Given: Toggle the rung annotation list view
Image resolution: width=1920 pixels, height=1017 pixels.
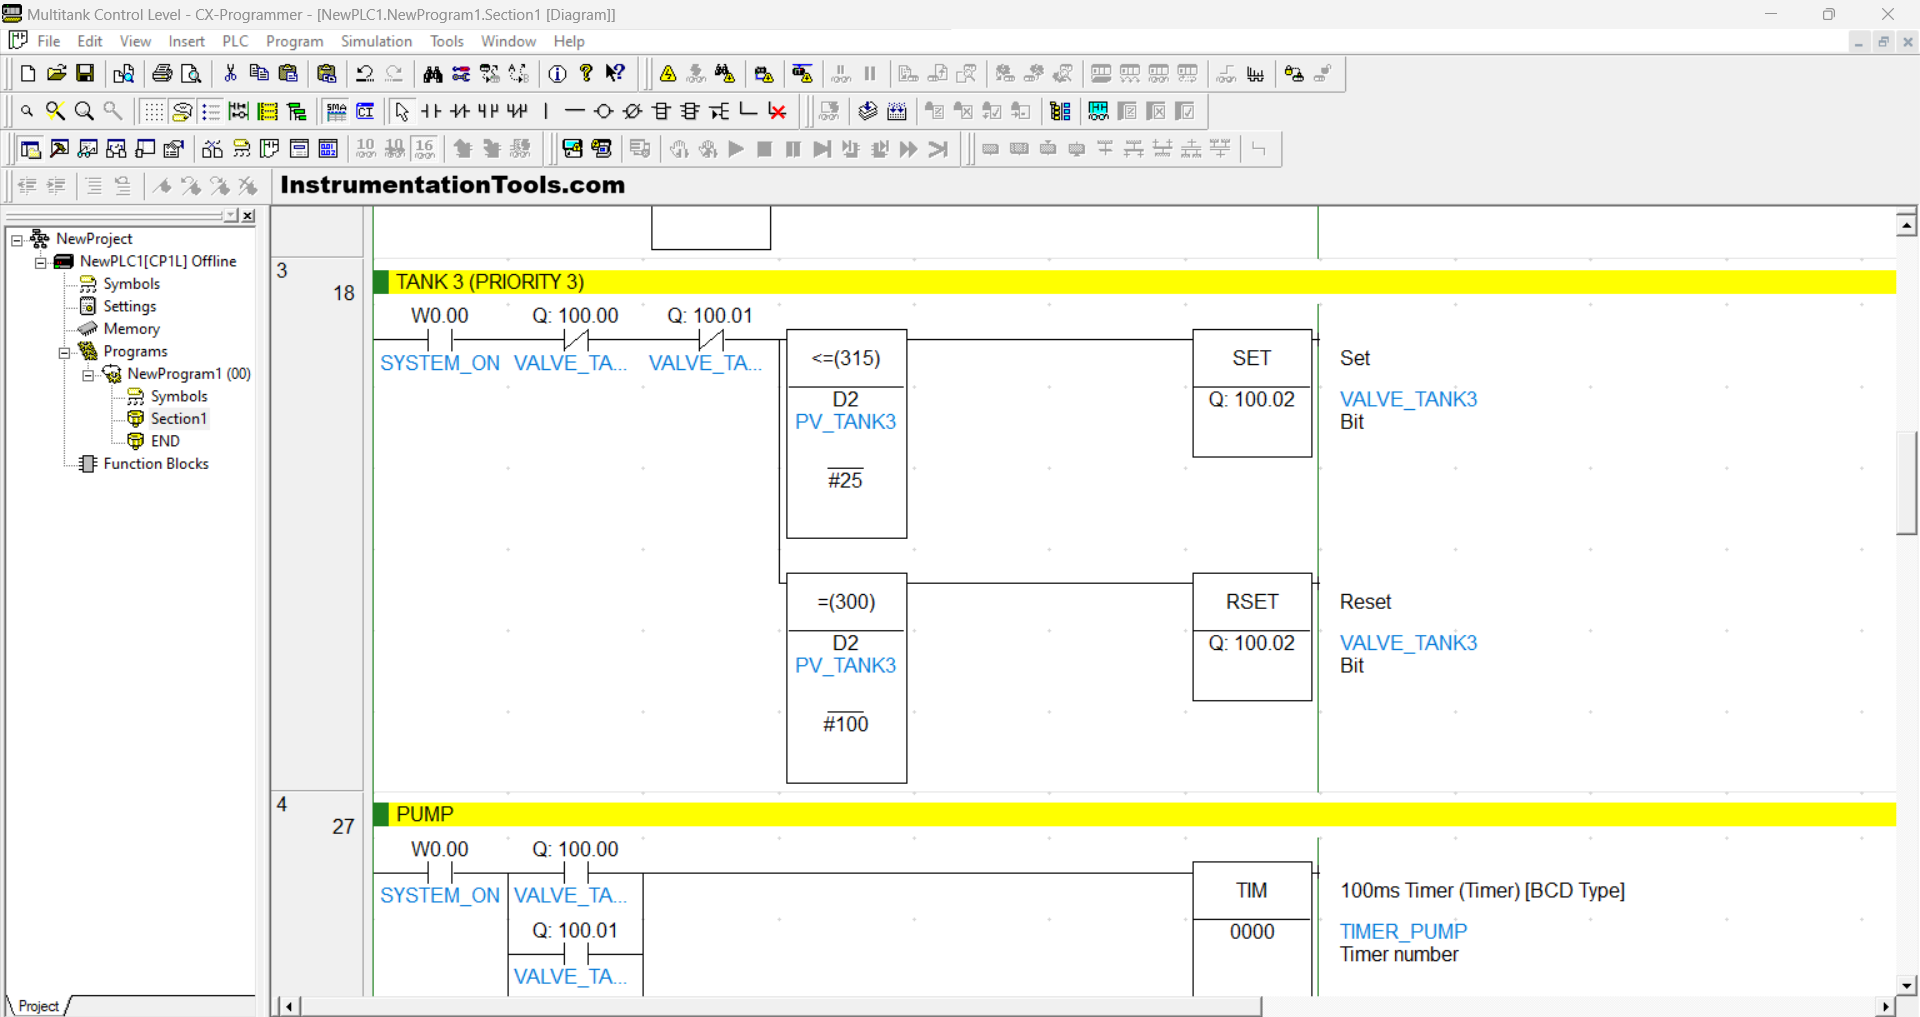Looking at the screenshot, I should [211, 111].
